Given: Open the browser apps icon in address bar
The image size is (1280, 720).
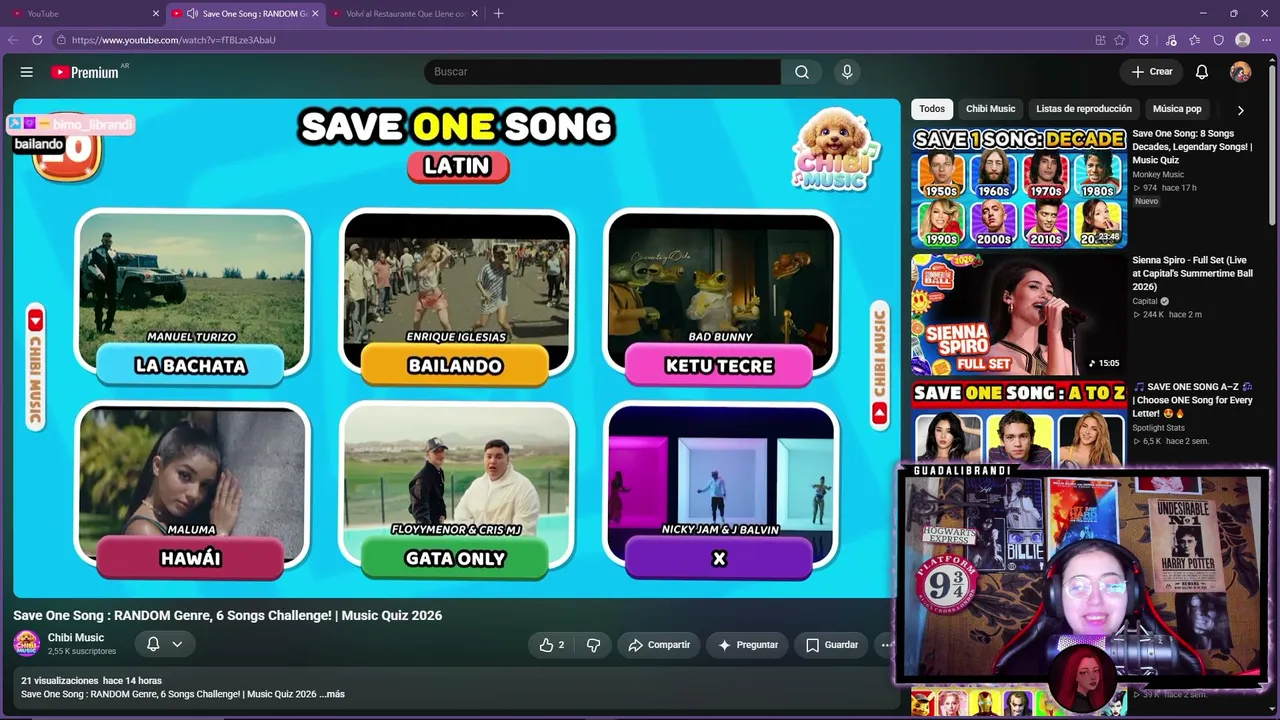Looking at the screenshot, I should point(1100,40).
